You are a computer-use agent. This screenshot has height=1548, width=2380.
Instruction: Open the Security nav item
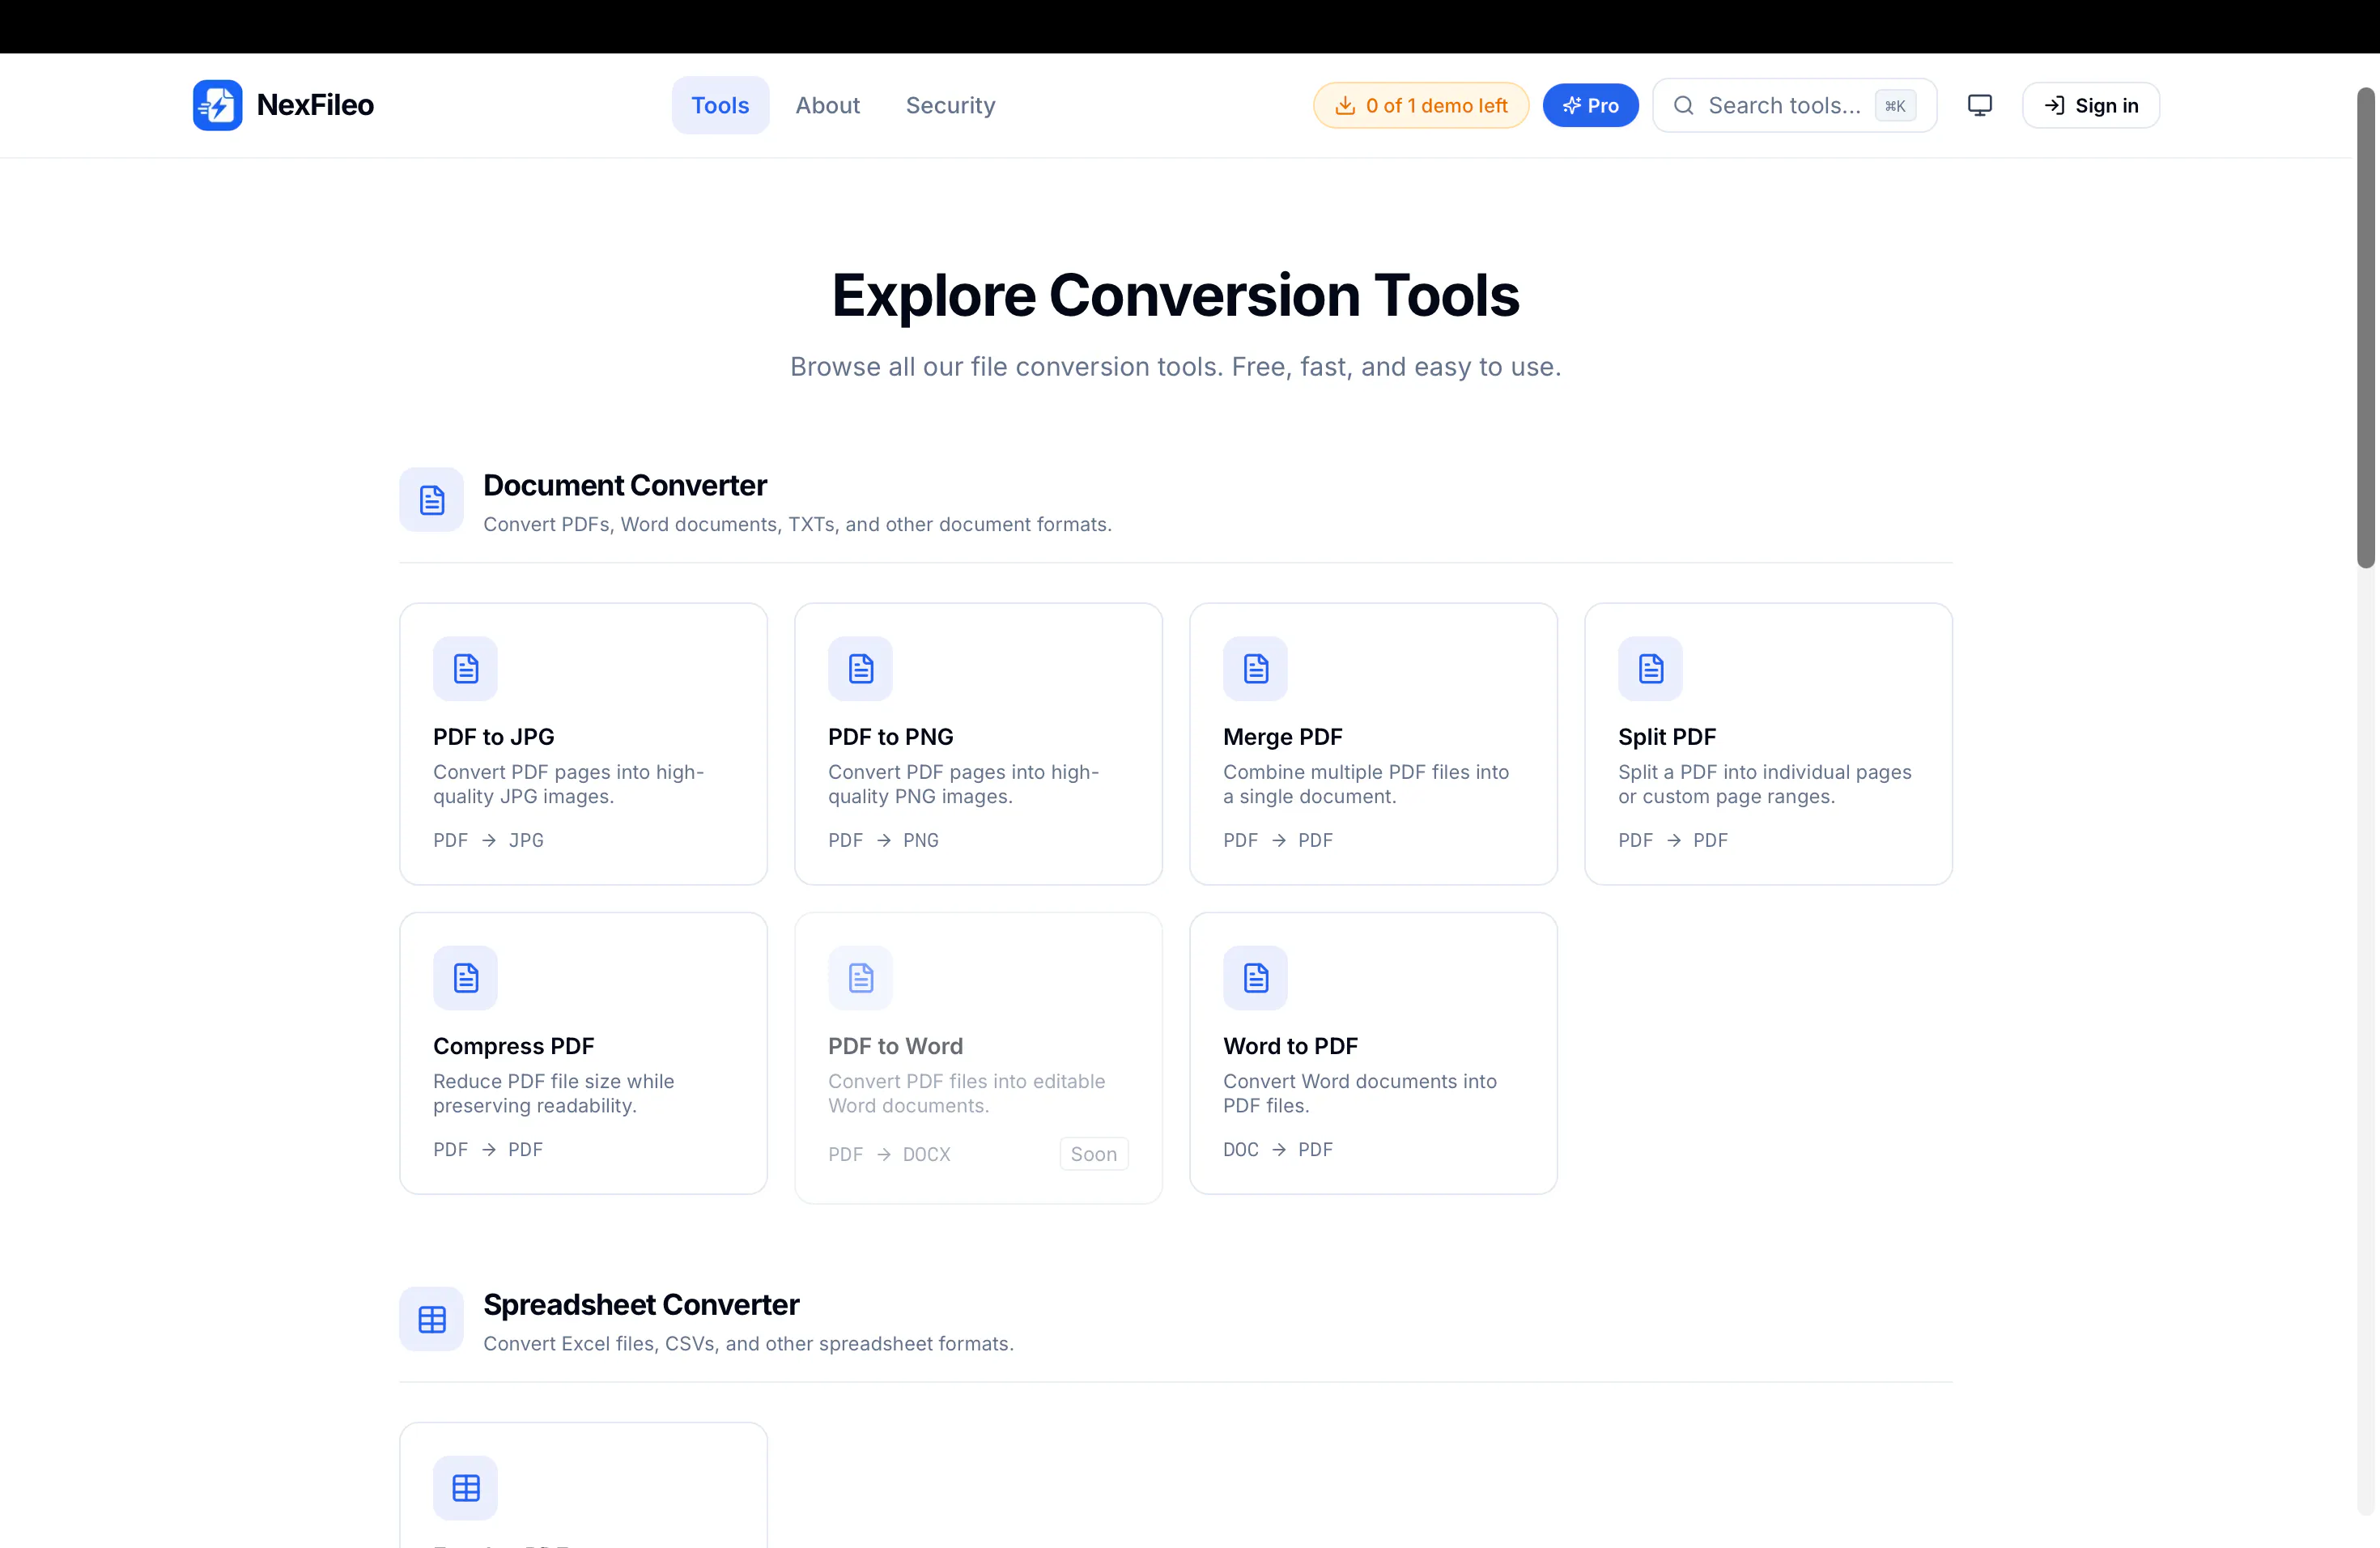point(950,105)
